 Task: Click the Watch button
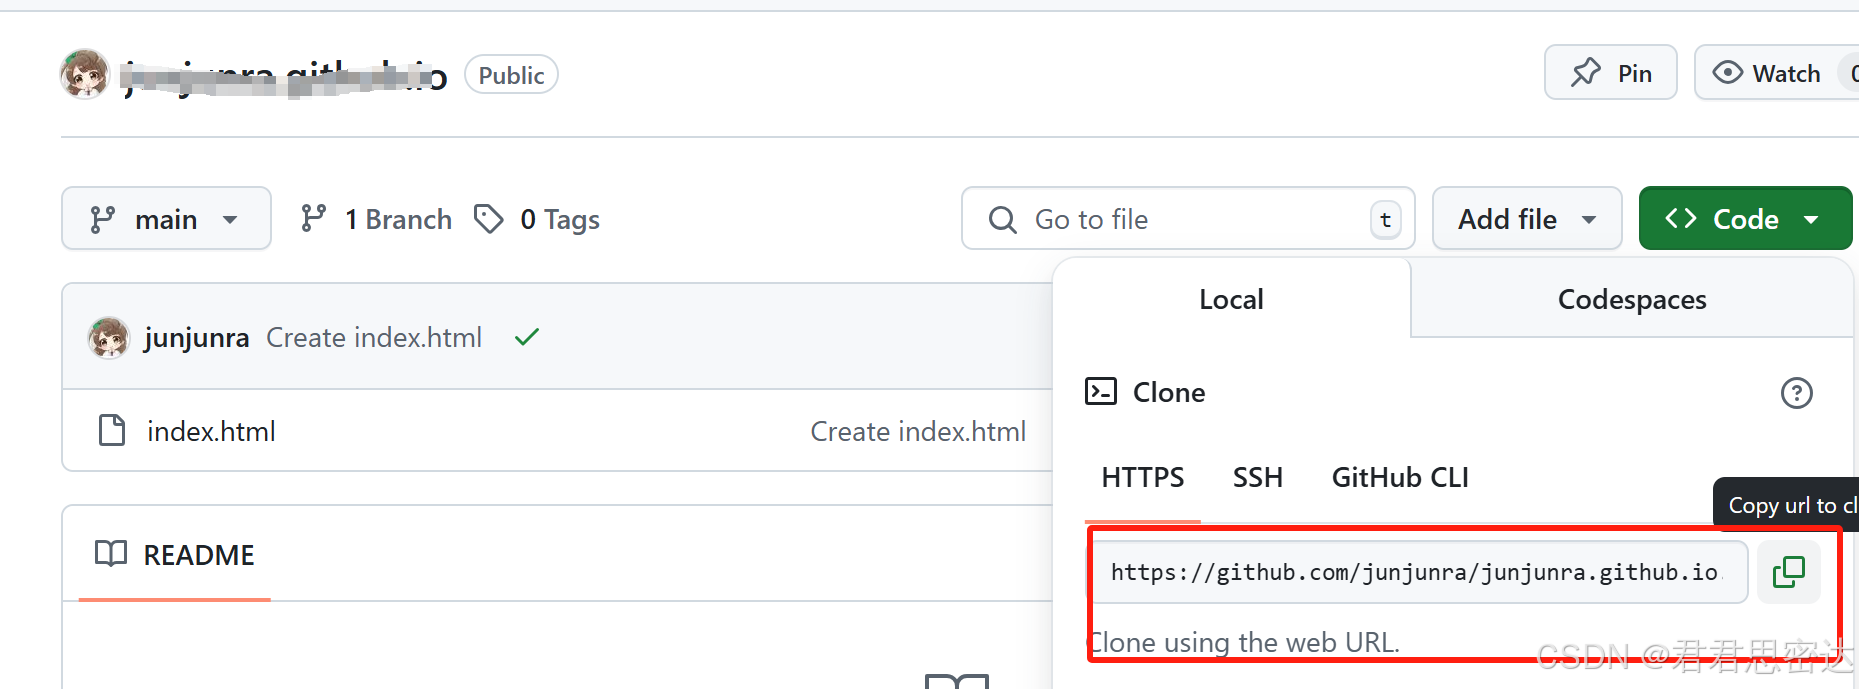pos(1776,72)
